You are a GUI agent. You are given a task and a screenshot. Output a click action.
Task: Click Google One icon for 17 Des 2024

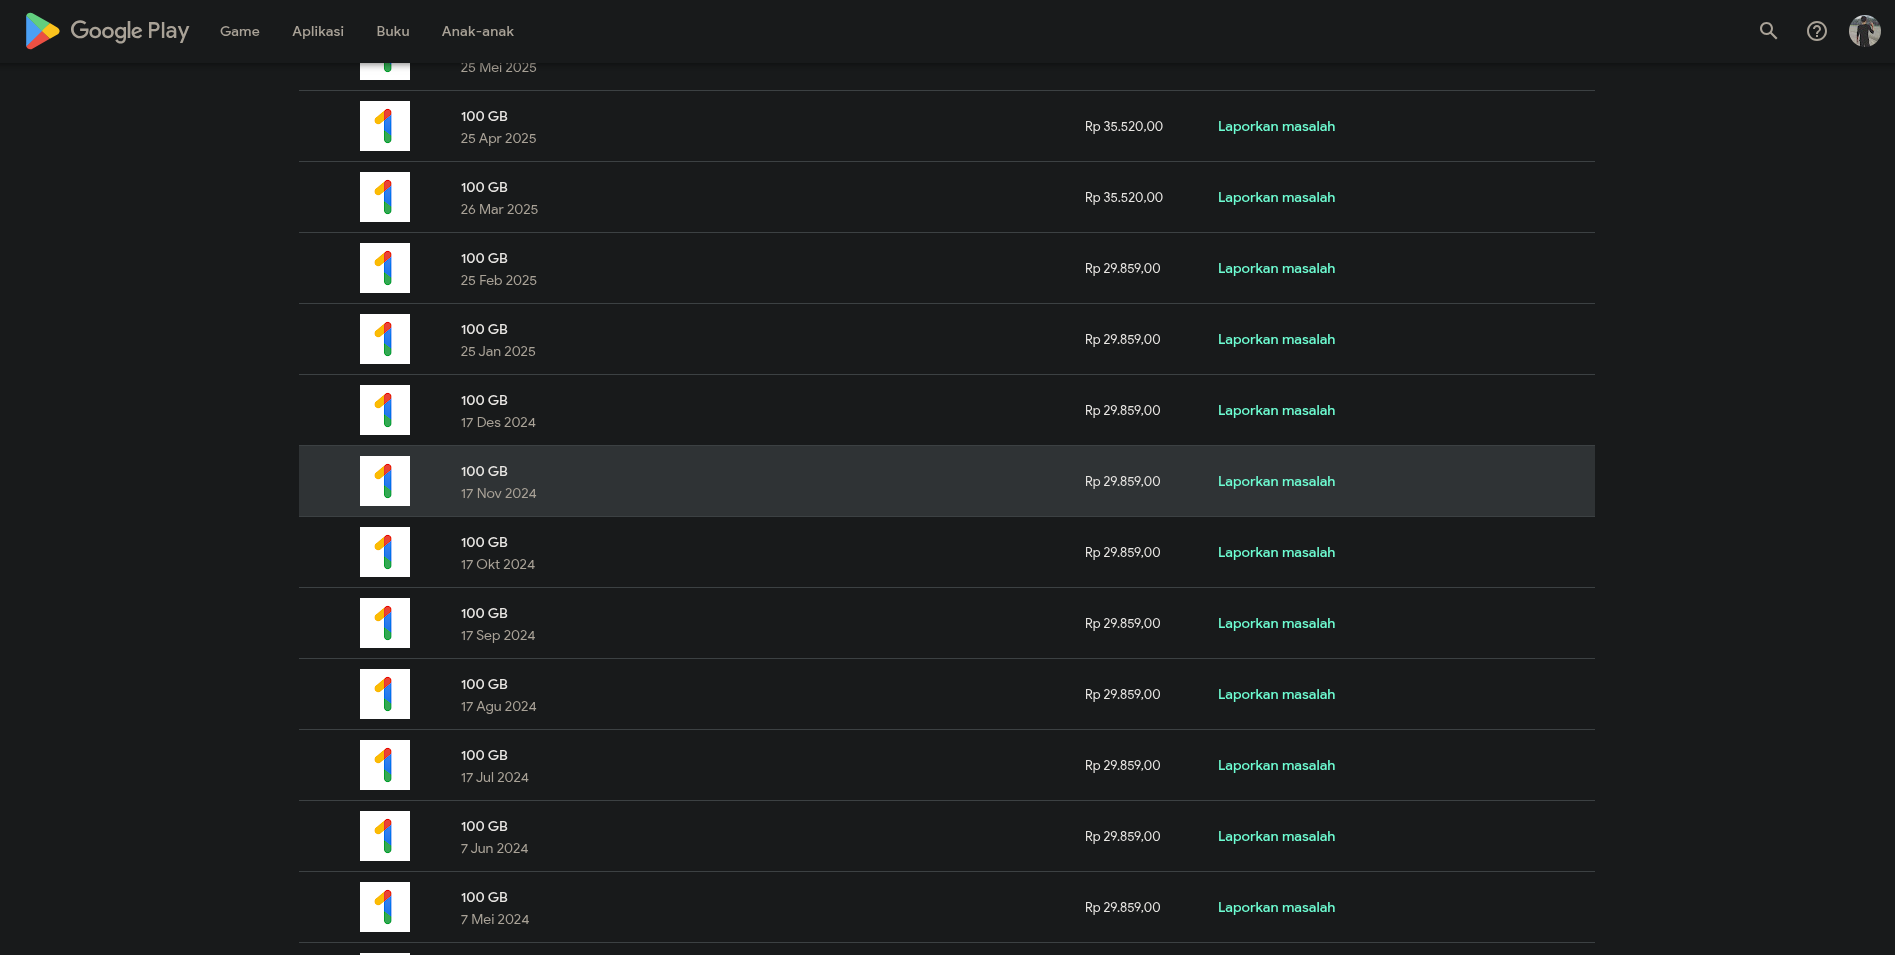385,410
